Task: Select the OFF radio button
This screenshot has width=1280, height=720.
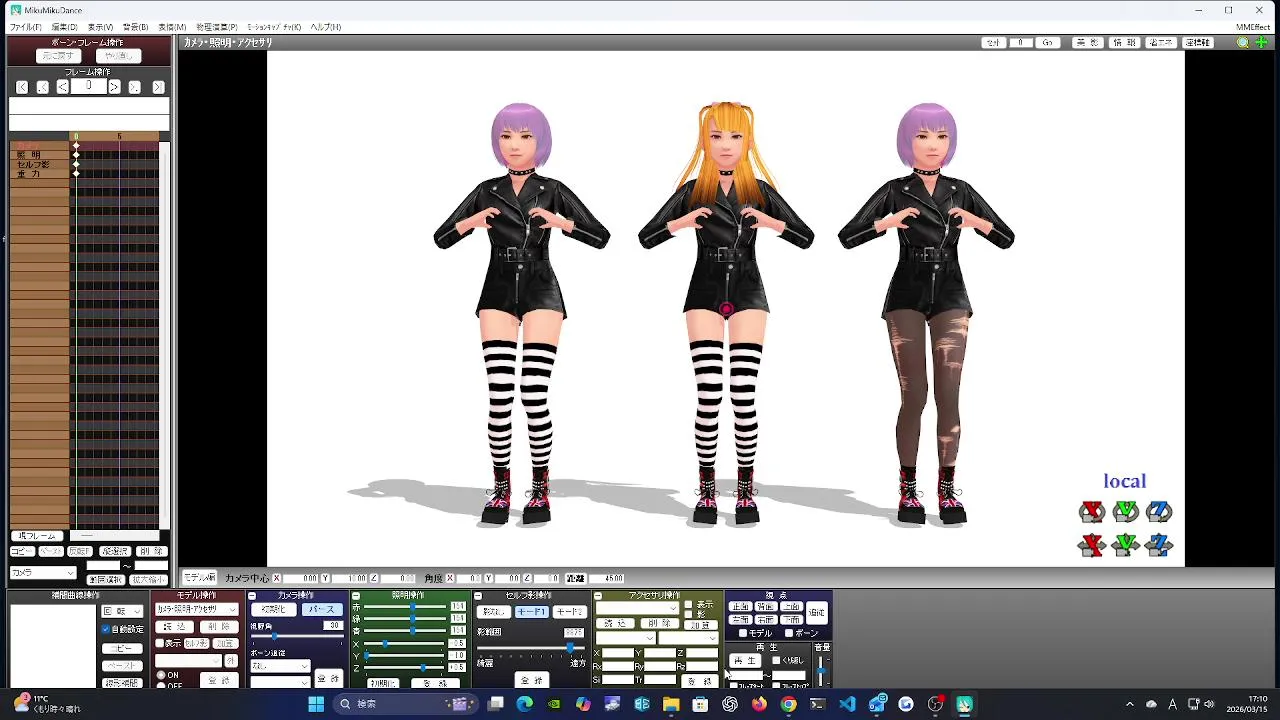Action: coord(161,686)
